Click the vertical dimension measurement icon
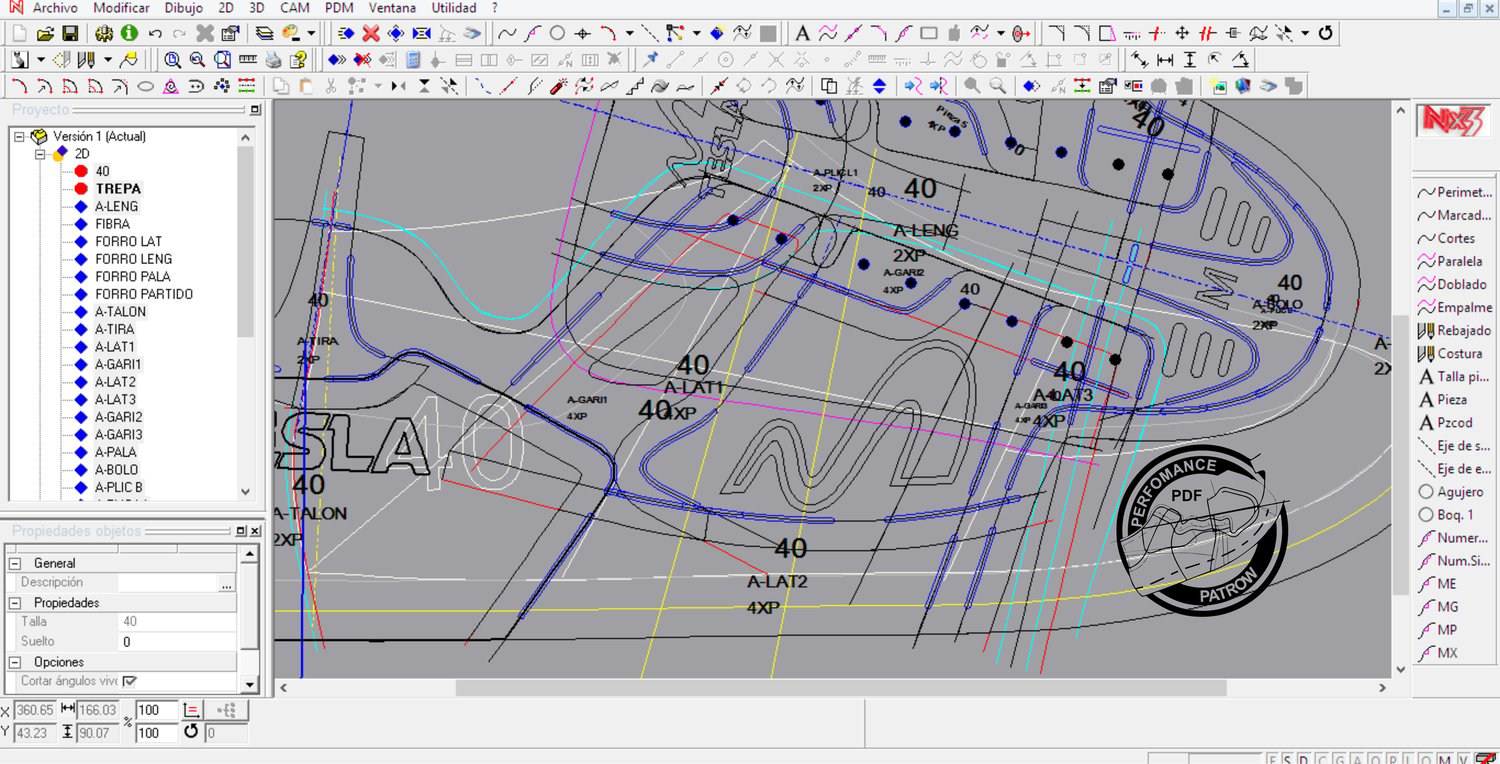Image resolution: width=1500 pixels, height=764 pixels. click(x=1189, y=60)
